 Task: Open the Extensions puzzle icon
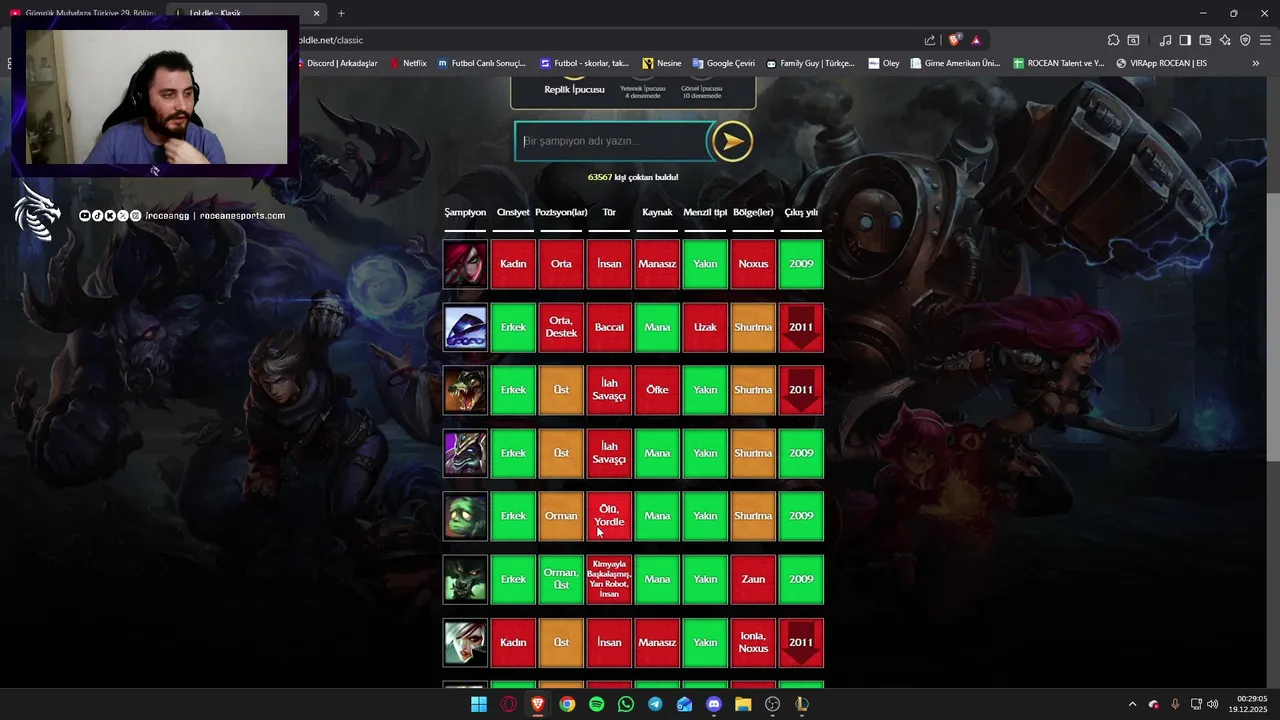pyautogui.click(x=1113, y=40)
